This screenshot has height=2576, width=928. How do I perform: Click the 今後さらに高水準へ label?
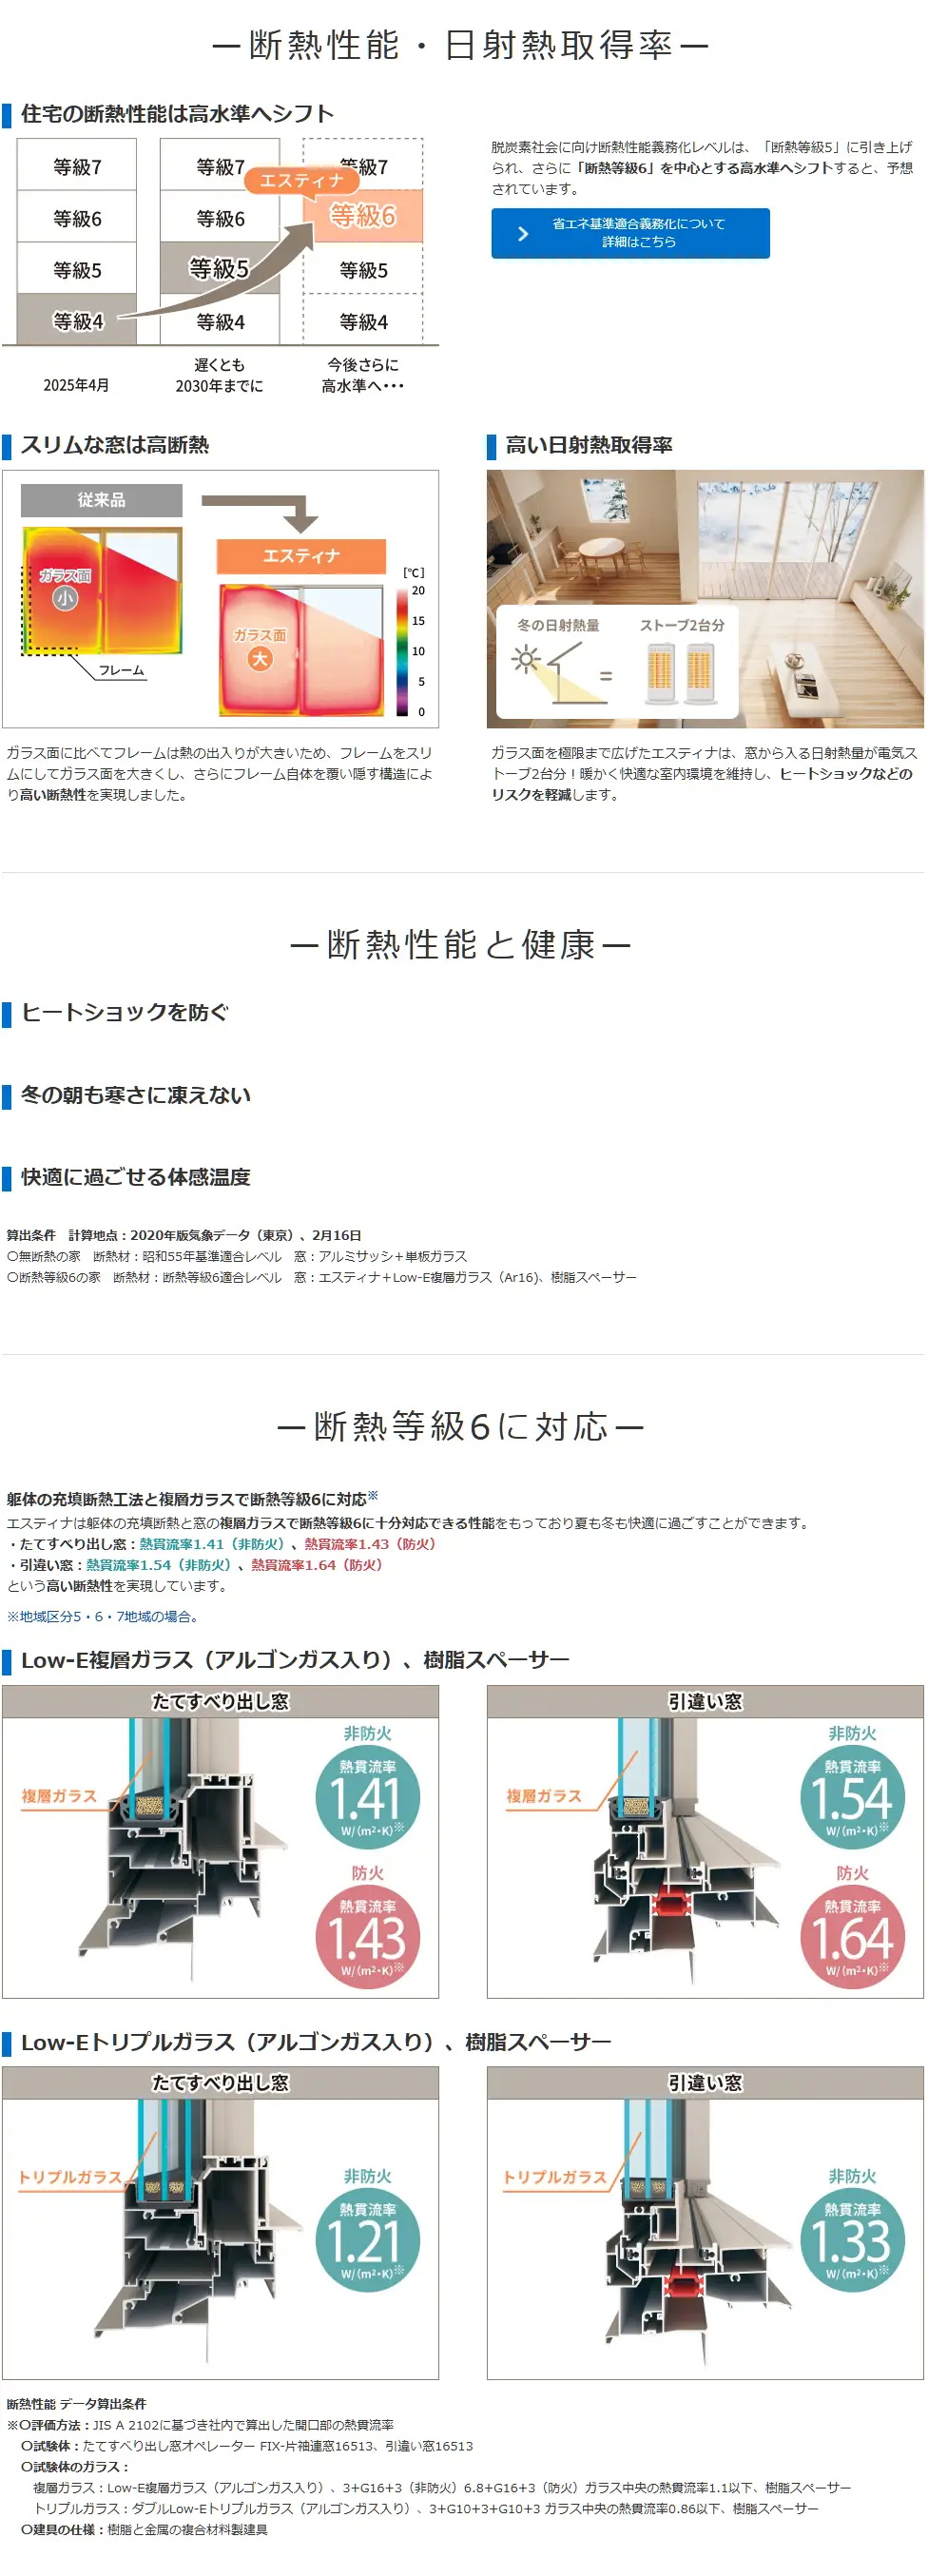pyautogui.click(x=363, y=376)
